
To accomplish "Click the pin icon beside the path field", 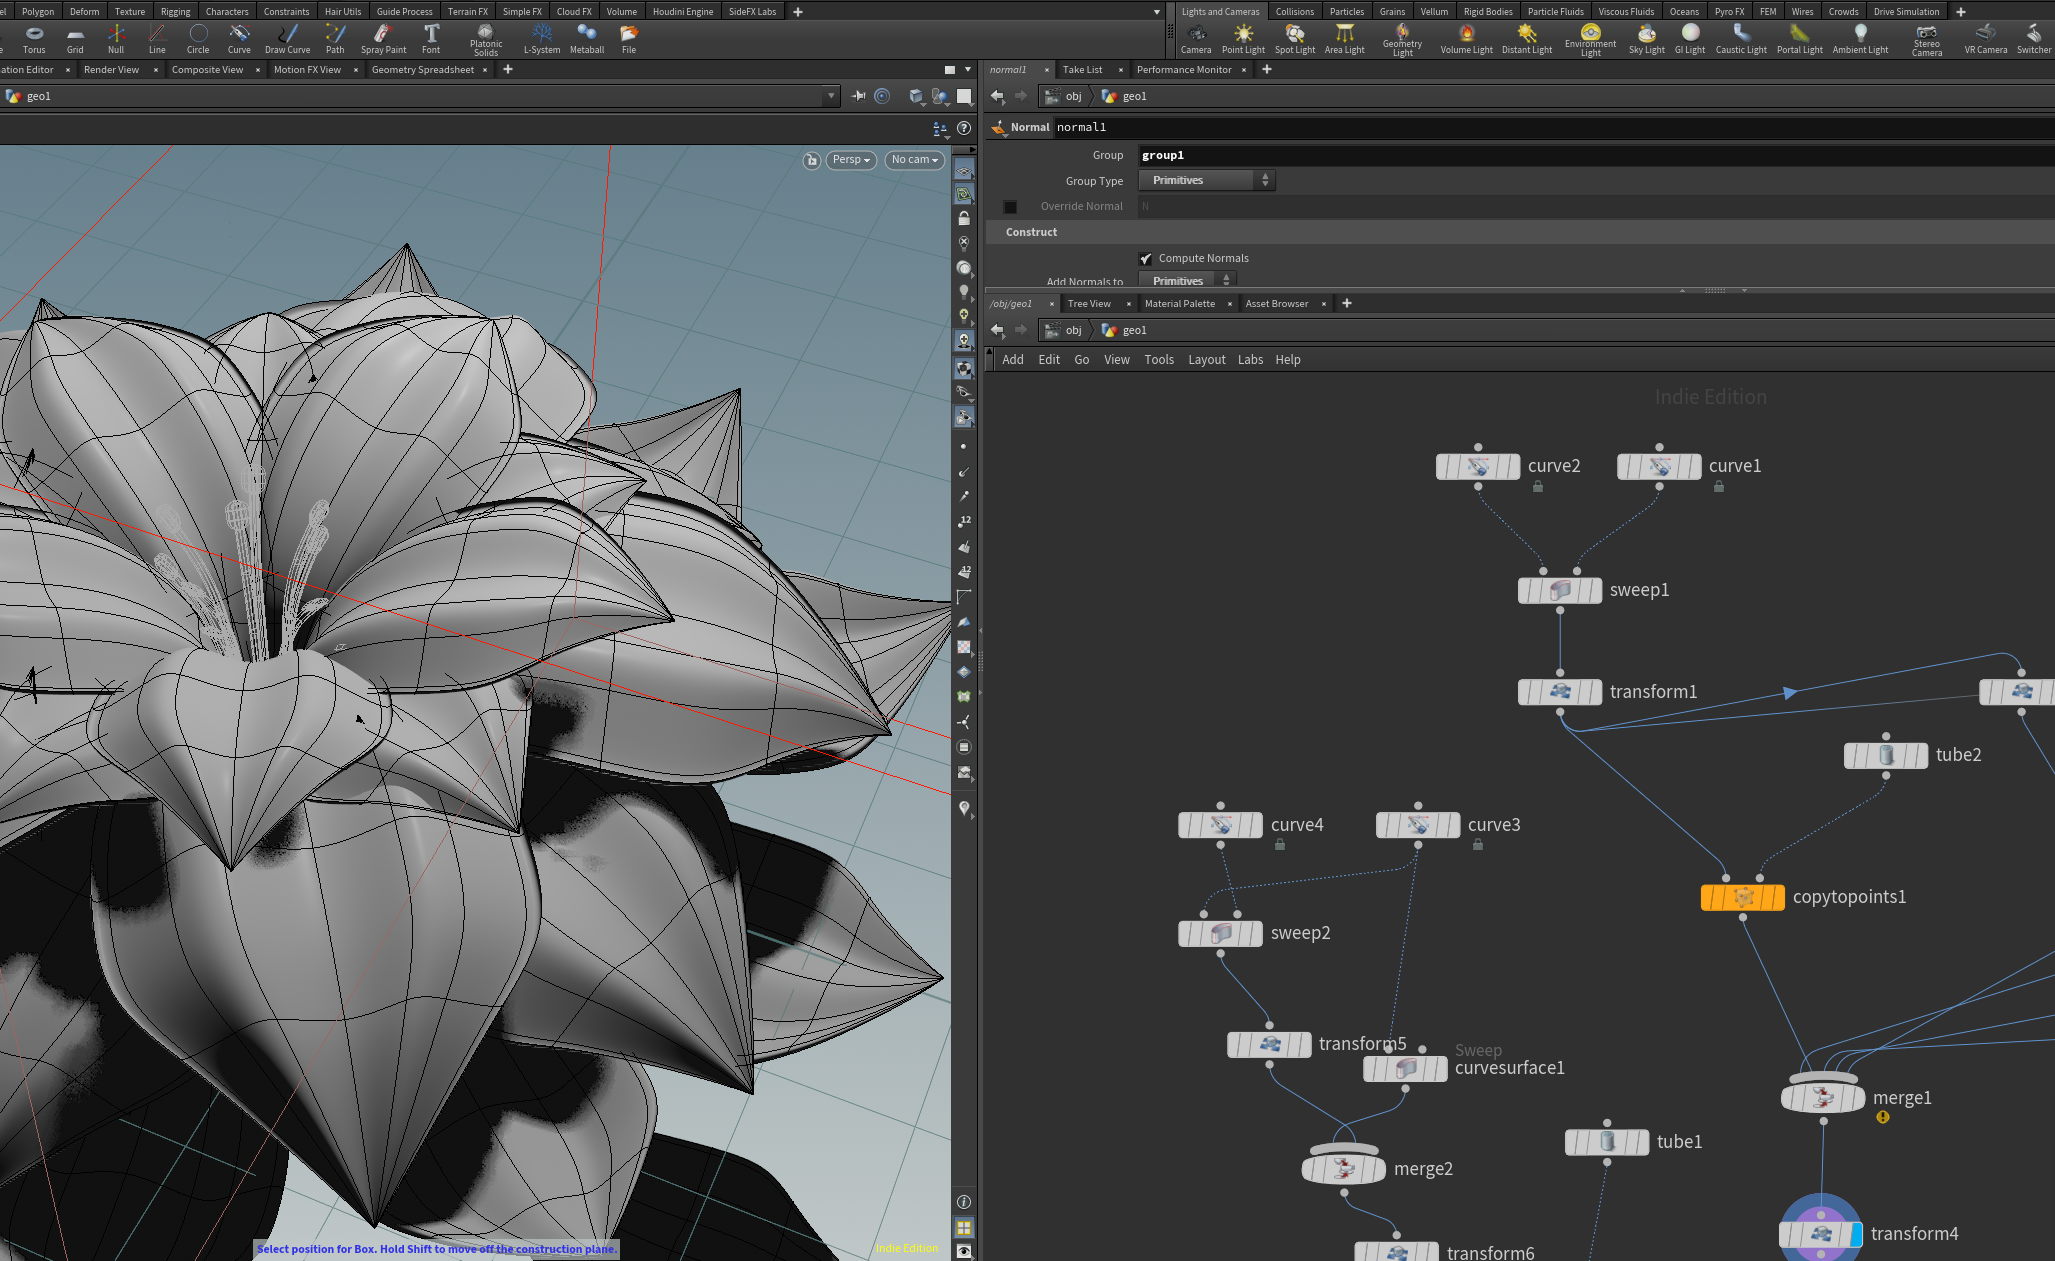I will [859, 96].
